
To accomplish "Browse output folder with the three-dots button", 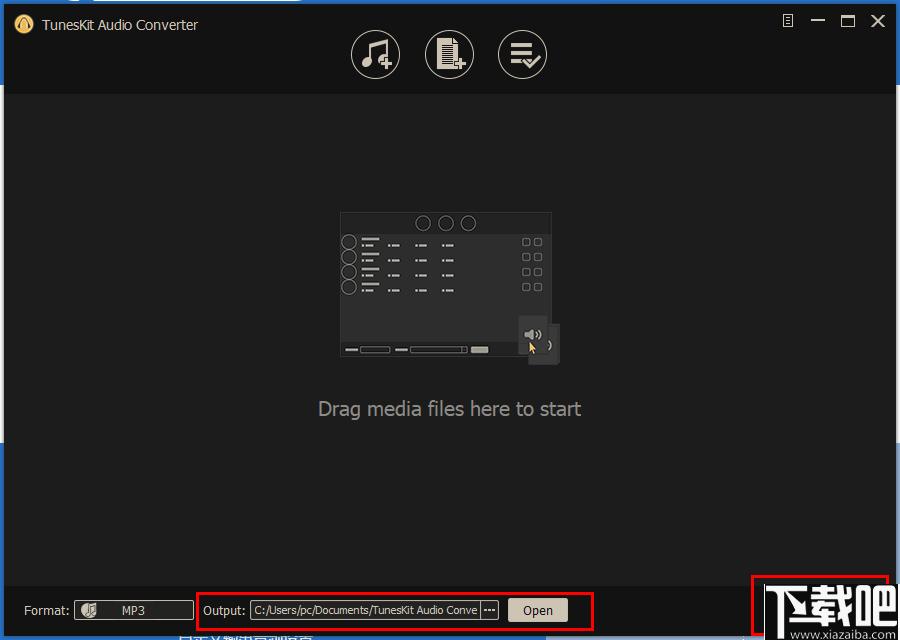I will (x=489, y=610).
